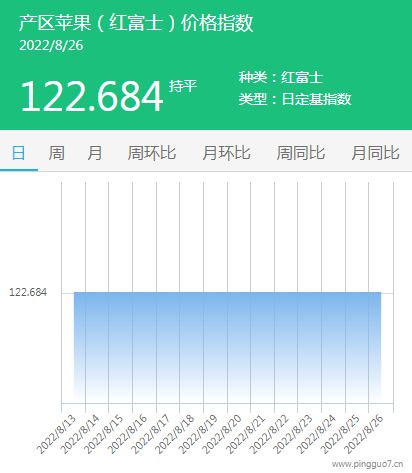This screenshot has width=412, height=473.
Task: Open the 月同比 tab
Action: coord(375,153)
